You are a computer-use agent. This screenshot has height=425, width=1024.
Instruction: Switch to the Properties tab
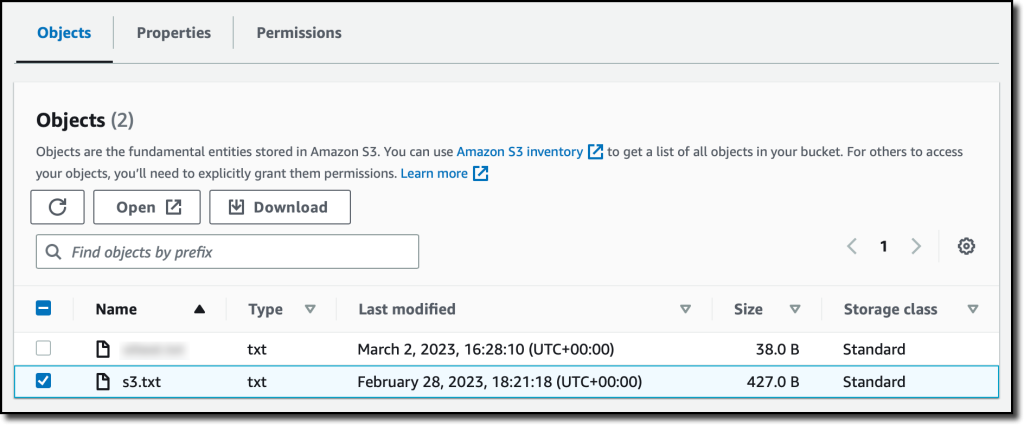coord(174,33)
